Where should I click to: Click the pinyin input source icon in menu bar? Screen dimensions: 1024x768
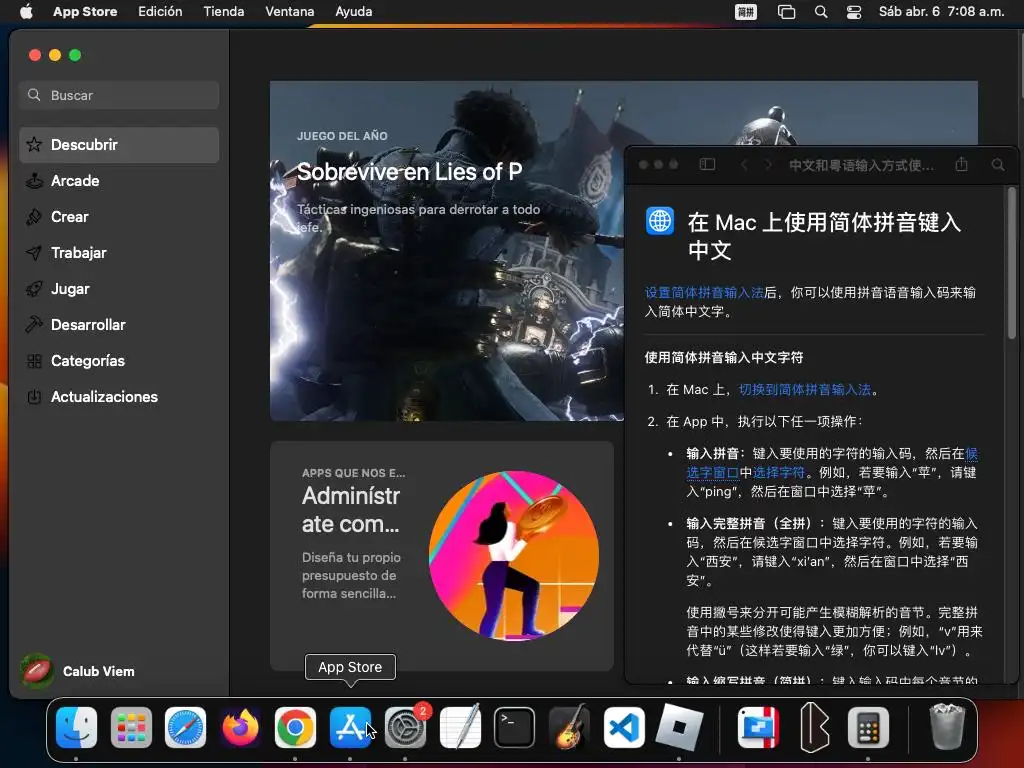(x=746, y=12)
